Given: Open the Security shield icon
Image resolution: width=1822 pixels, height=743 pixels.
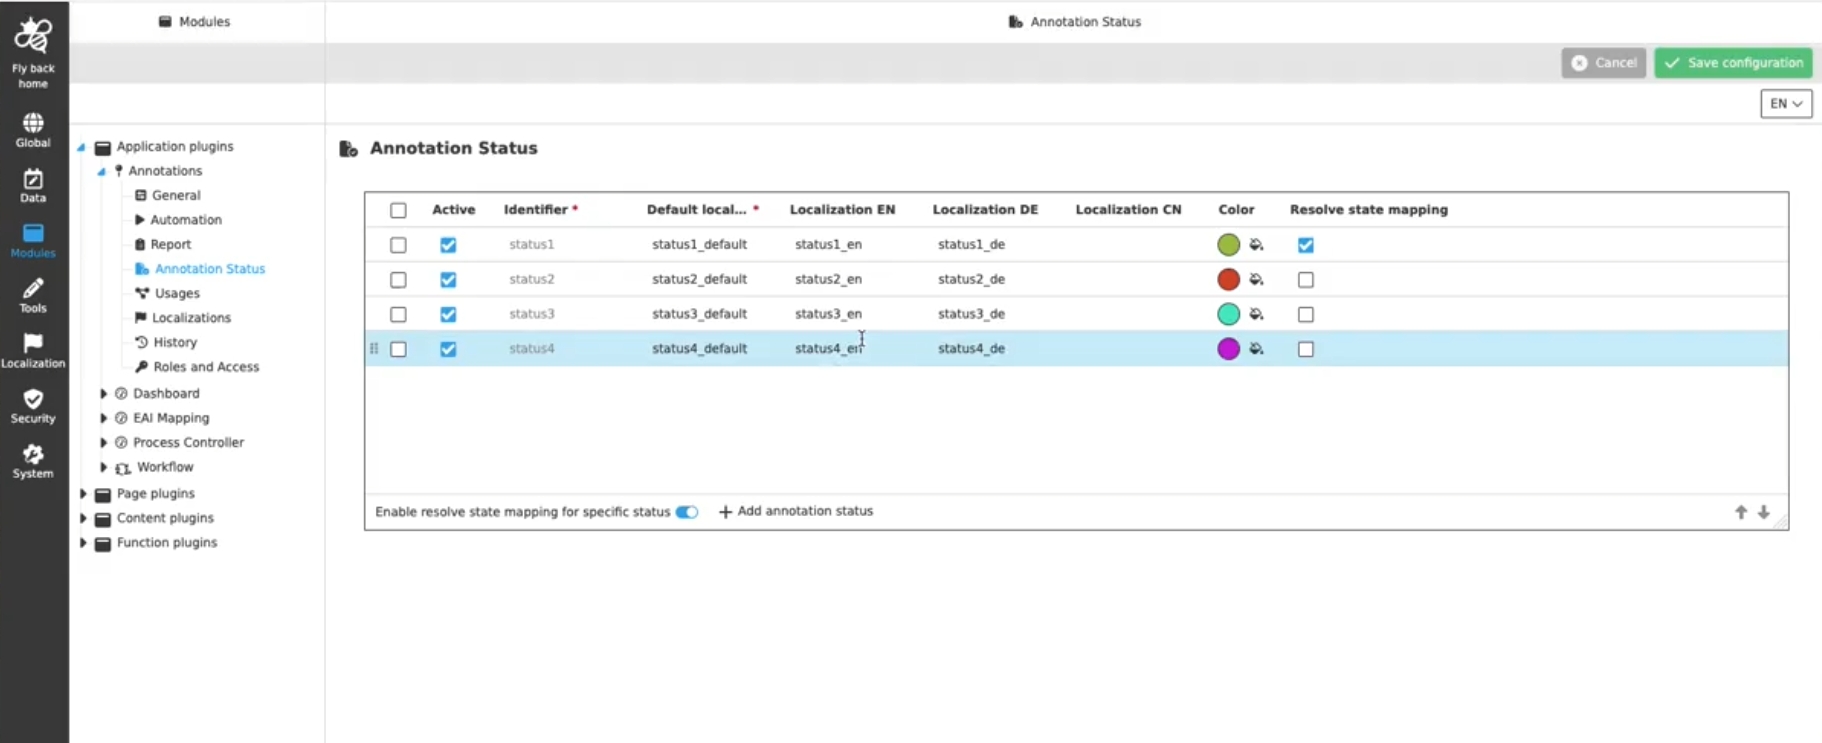Looking at the screenshot, I should click(33, 400).
